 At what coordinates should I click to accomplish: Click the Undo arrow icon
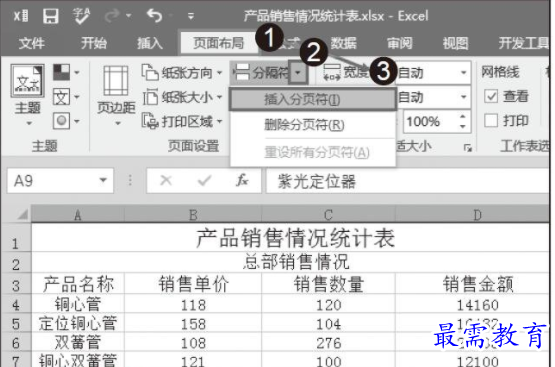click(x=155, y=16)
